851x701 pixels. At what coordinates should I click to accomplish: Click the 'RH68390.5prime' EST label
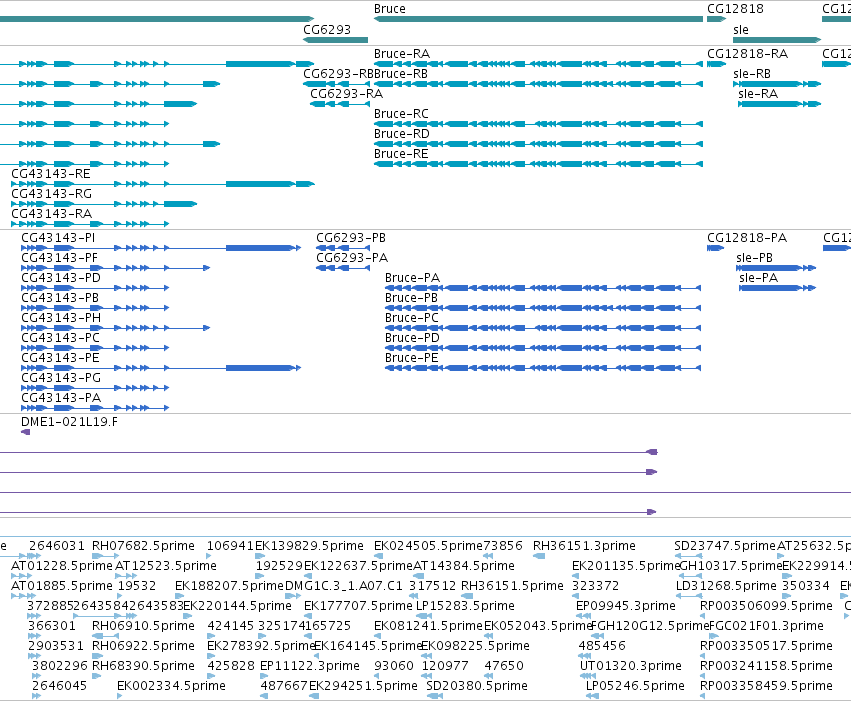[x=143, y=665]
